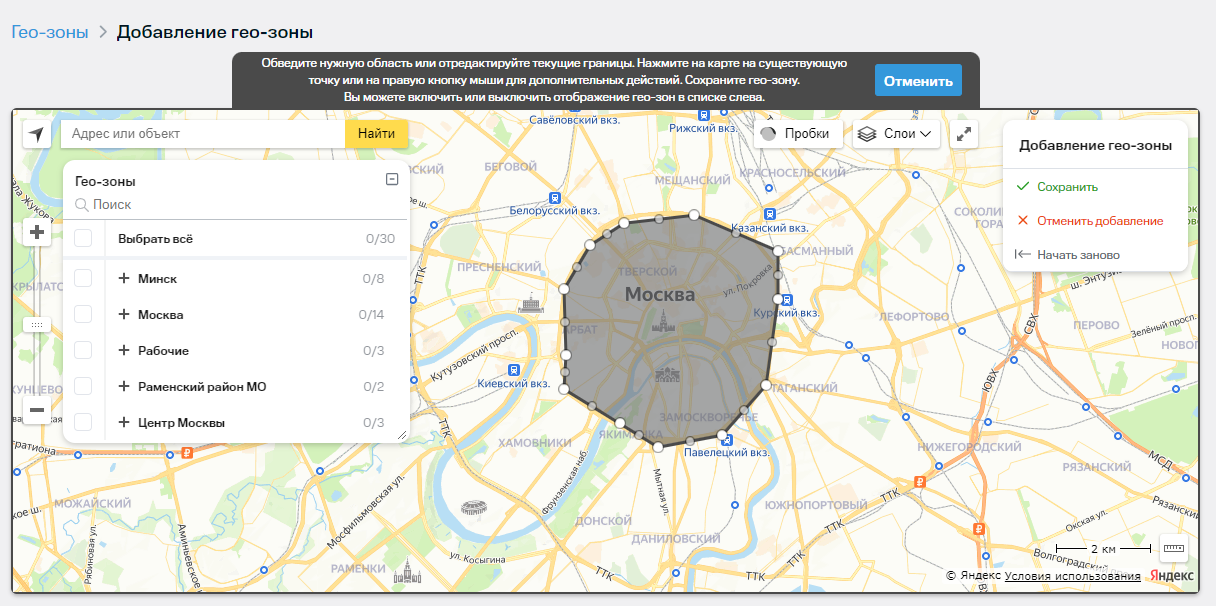Click the Павелецкий вкз. metro icon
Viewport: 1216px width, 606px height.
(x=726, y=439)
